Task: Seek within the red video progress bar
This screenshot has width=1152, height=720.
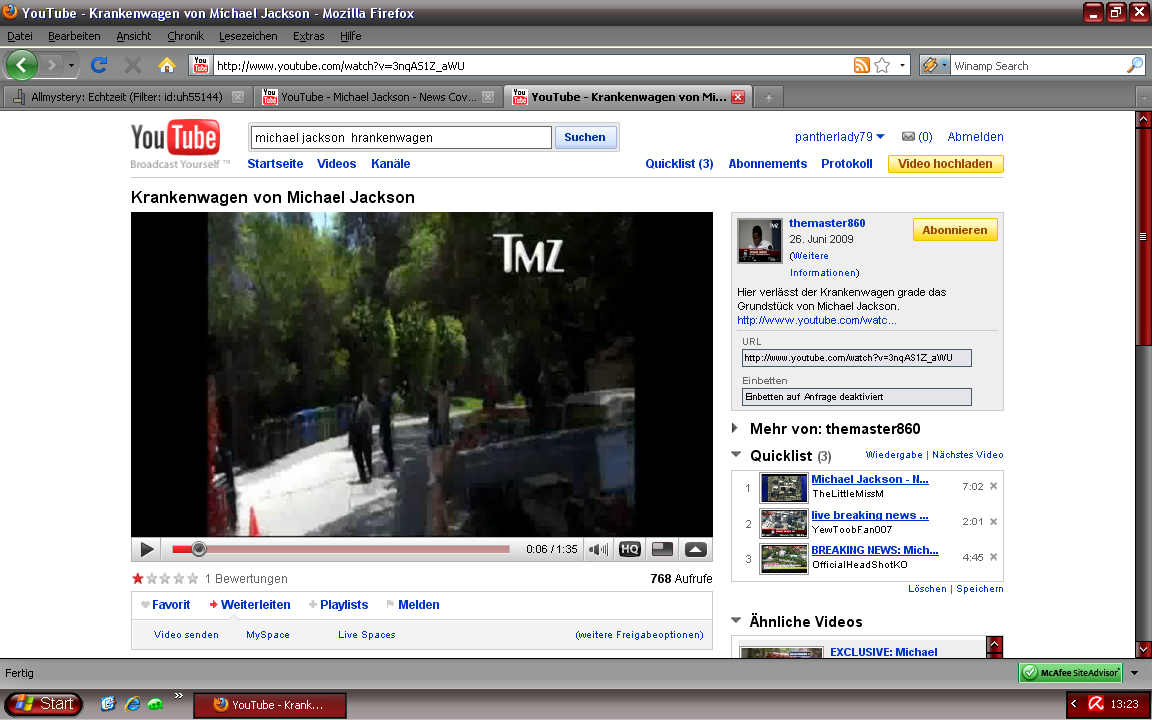Action: [x=341, y=549]
